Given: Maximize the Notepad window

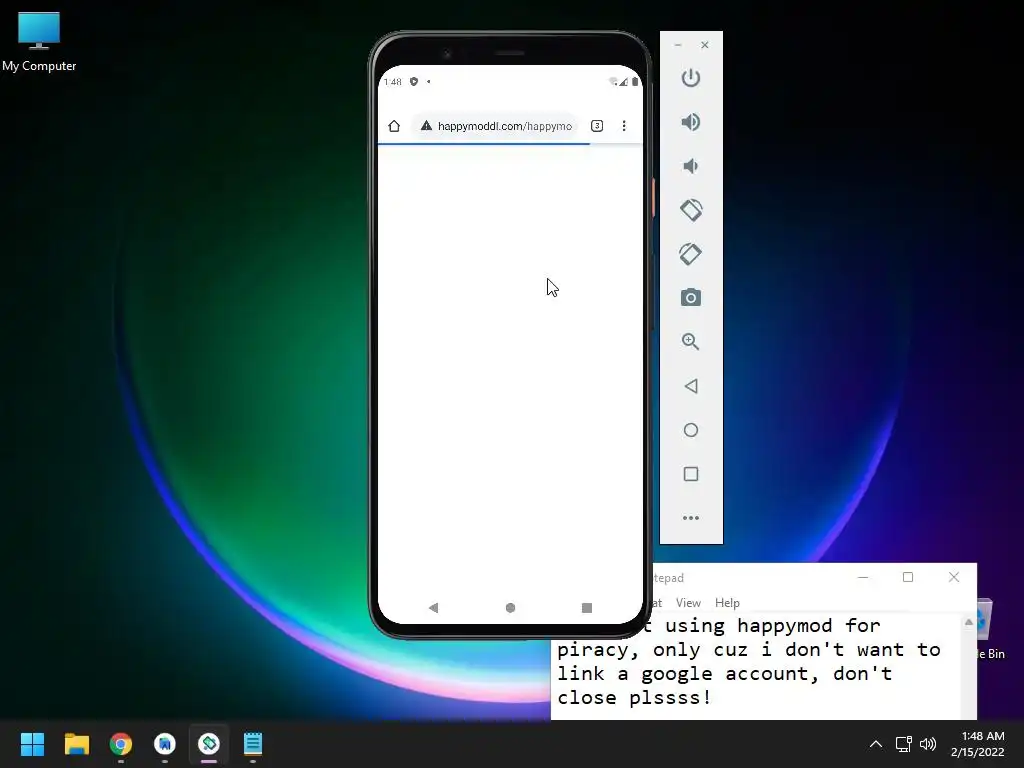Looking at the screenshot, I should pos(908,577).
